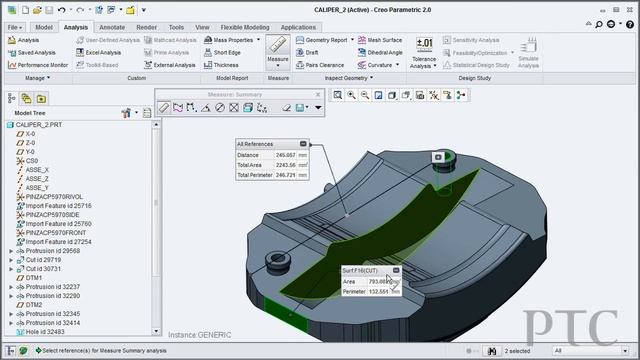640x360 pixels.
Task: Open the selection filter All dropdown
Action: (625, 351)
